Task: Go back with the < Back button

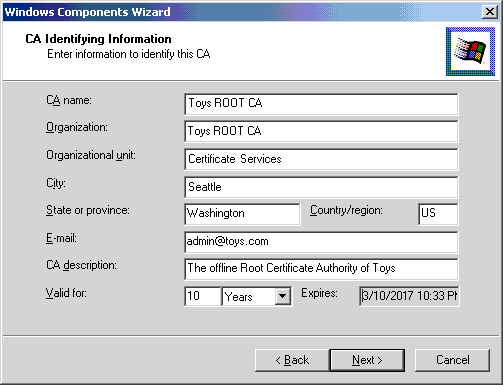Action: [x=292, y=360]
